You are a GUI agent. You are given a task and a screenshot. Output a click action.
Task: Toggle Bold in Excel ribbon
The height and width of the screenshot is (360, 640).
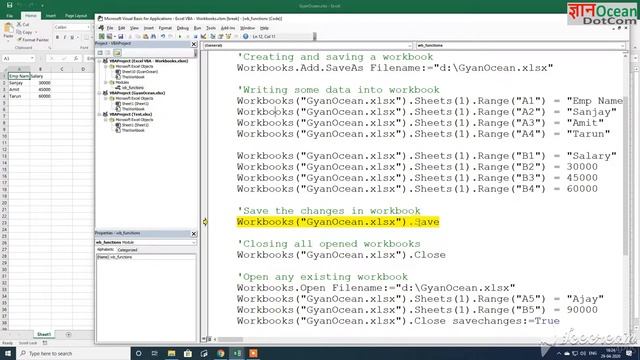[x=57, y=37]
